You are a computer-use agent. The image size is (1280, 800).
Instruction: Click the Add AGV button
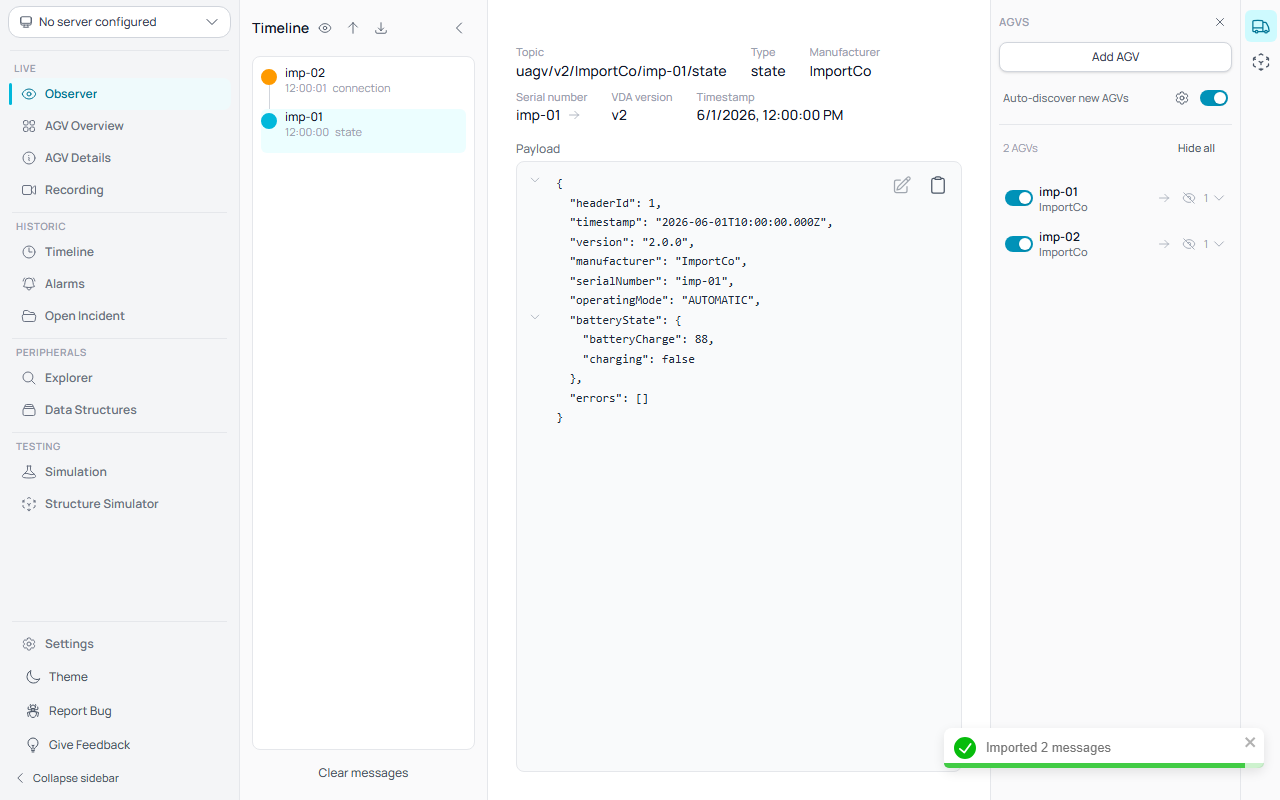[x=1115, y=57]
